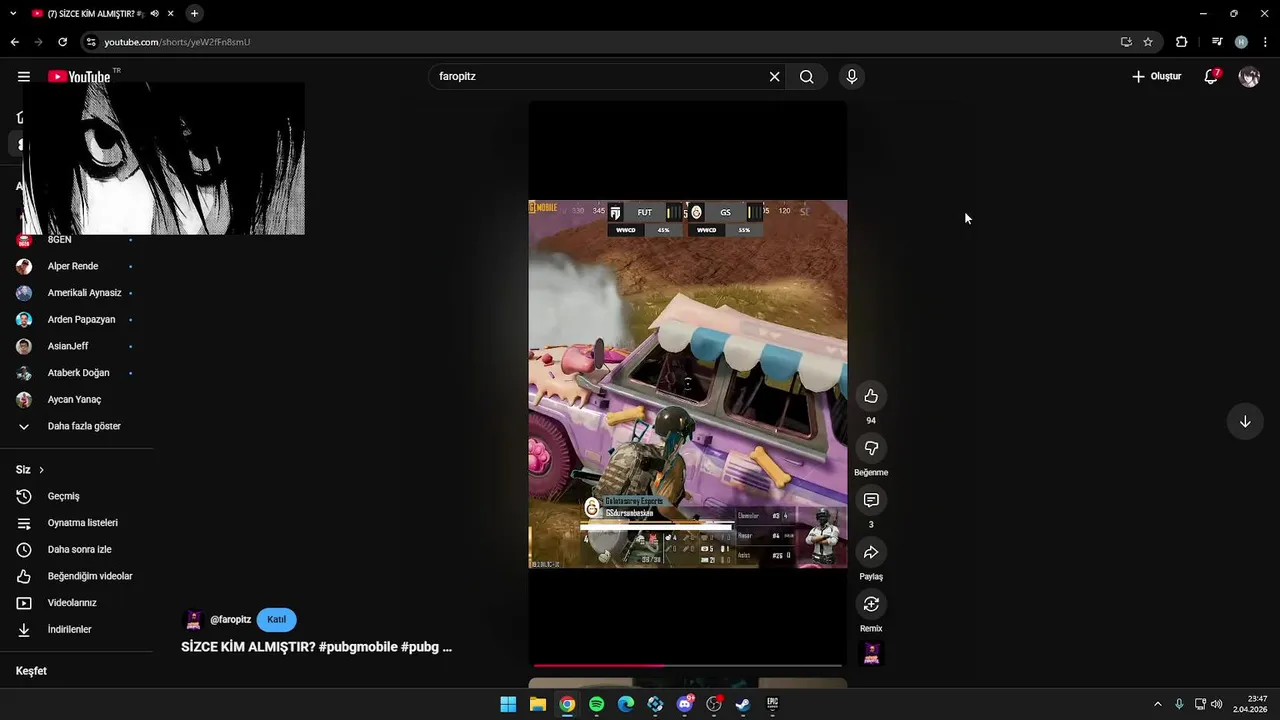Image resolution: width=1280 pixels, height=720 pixels.
Task: Open the sound source thumbnail below Remix
Action: [872, 653]
